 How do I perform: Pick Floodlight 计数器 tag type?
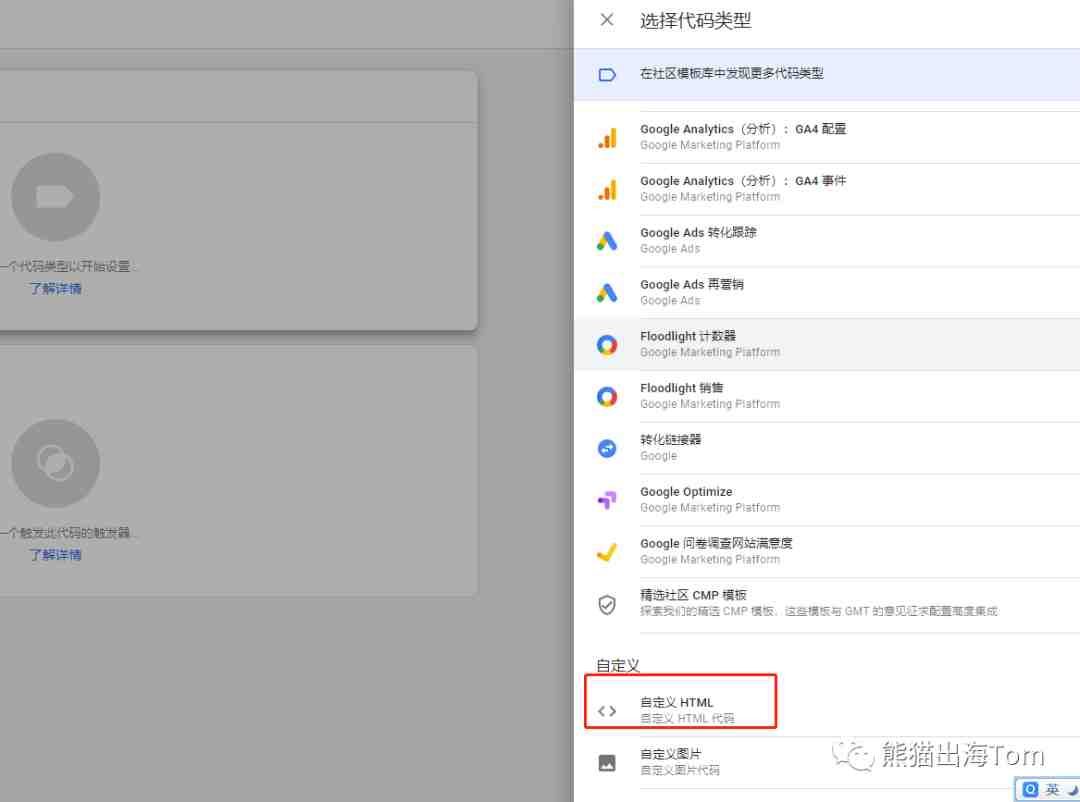point(827,345)
